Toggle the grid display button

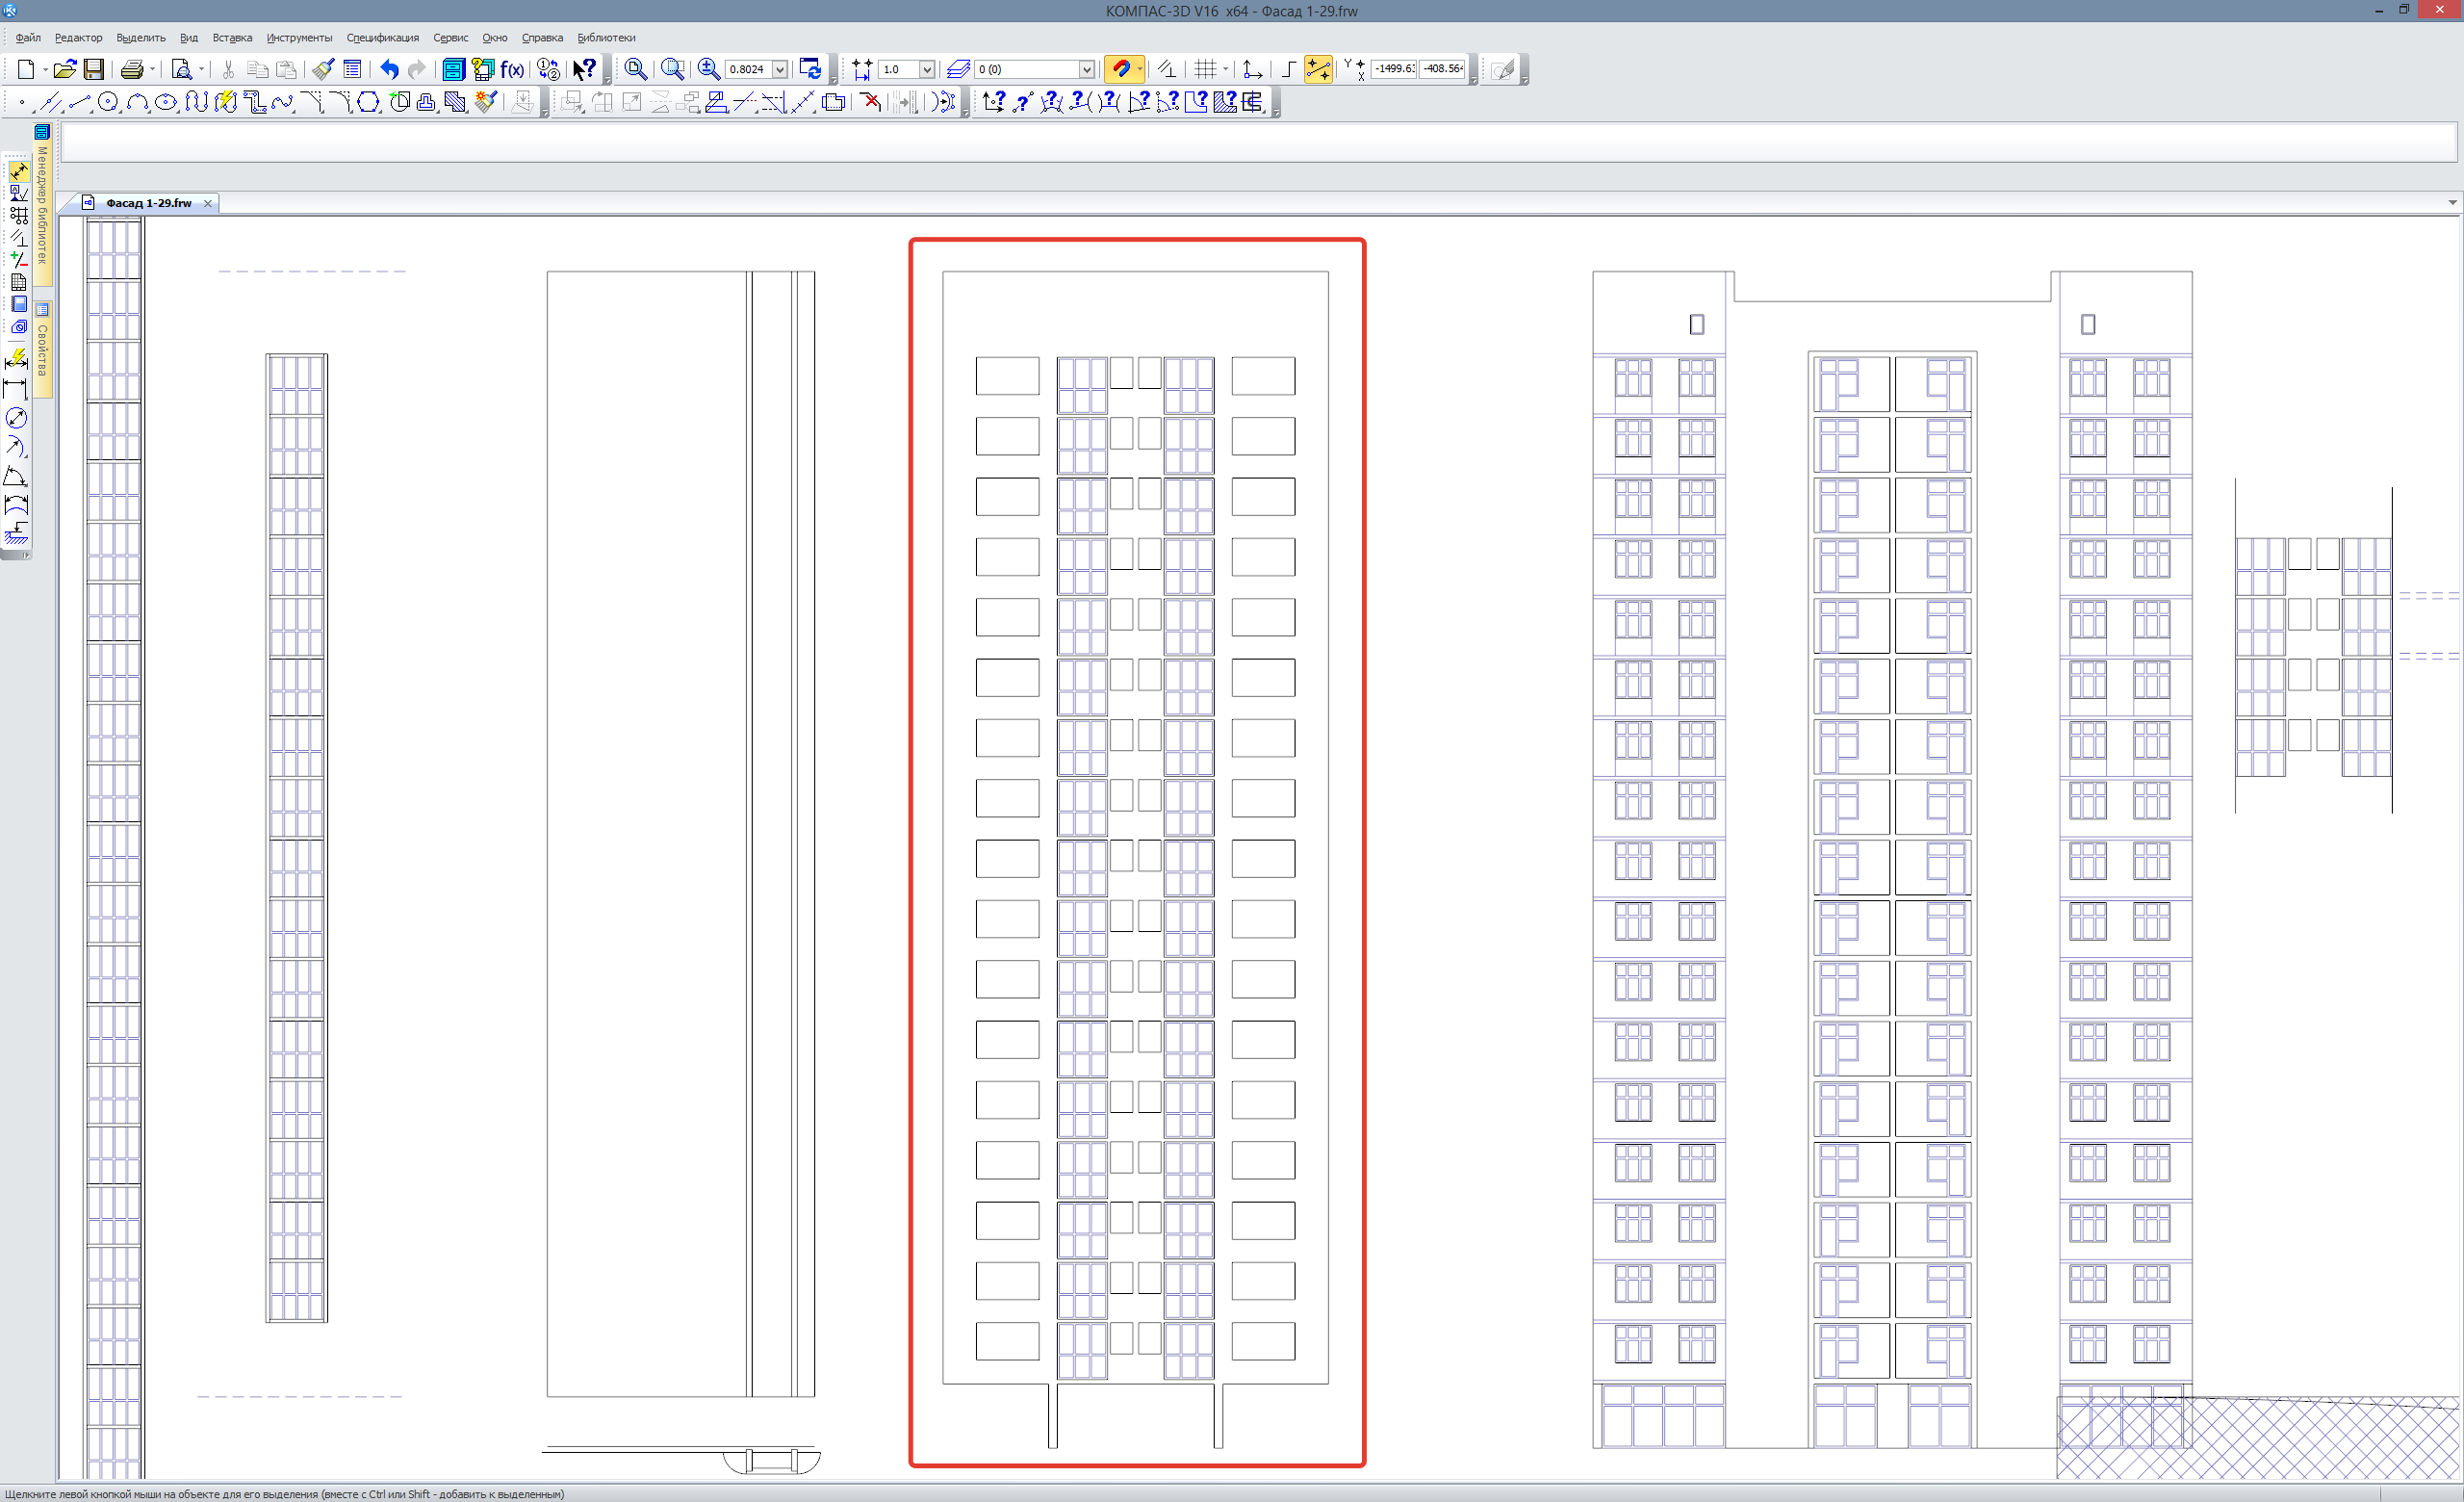click(x=1205, y=69)
